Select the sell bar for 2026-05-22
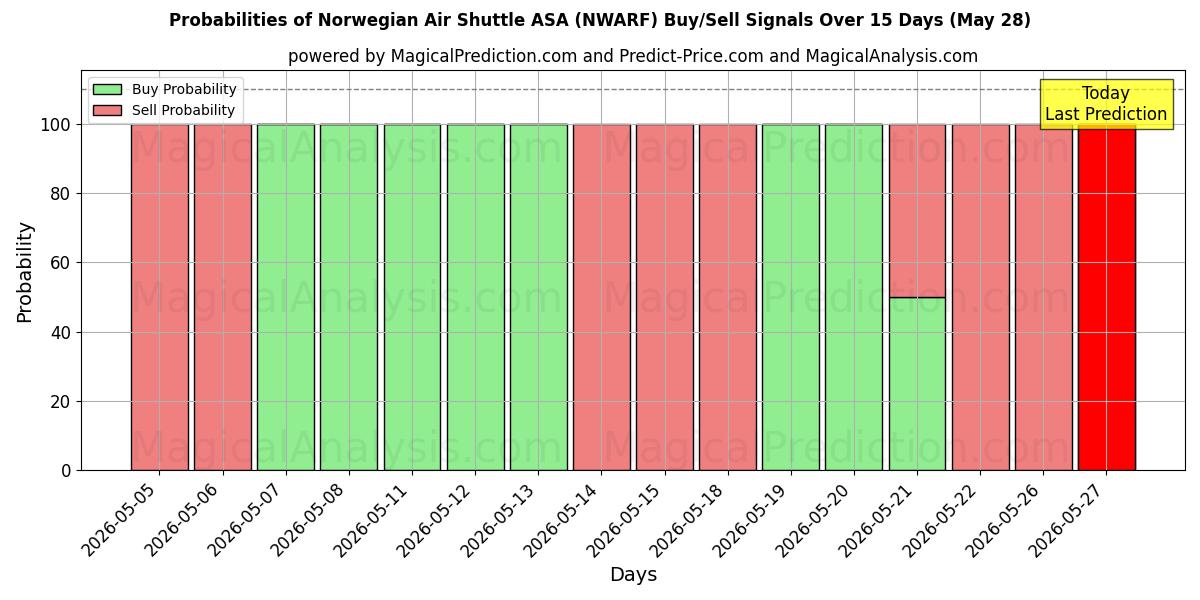1200x600 pixels. pyautogui.click(x=980, y=297)
